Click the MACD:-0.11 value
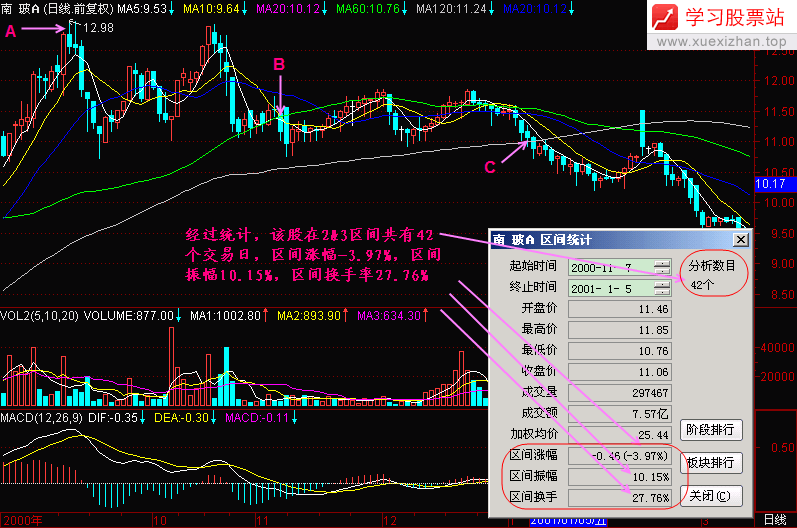This screenshot has width=797, height=528. click(x=257, y=418)
